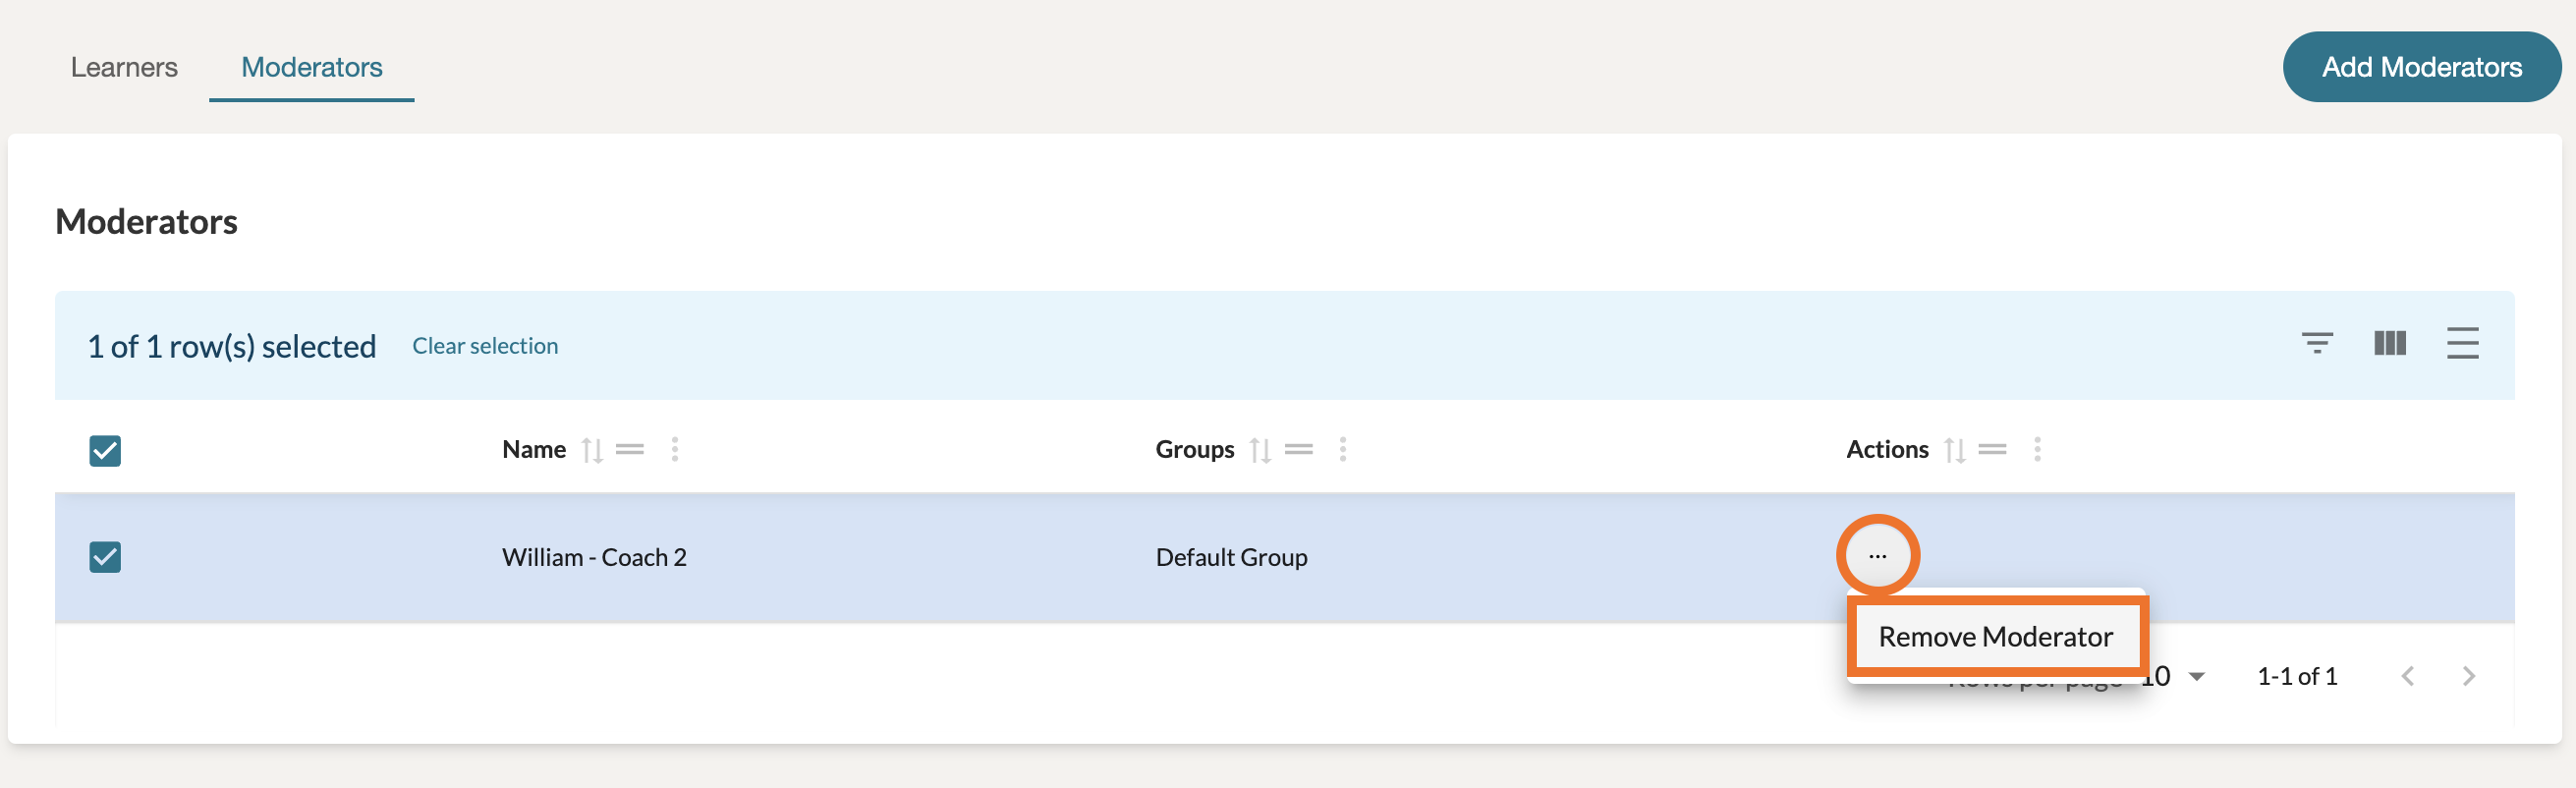Switch to the Learners tab
The image size is (2576, 788).
(124, 67)
